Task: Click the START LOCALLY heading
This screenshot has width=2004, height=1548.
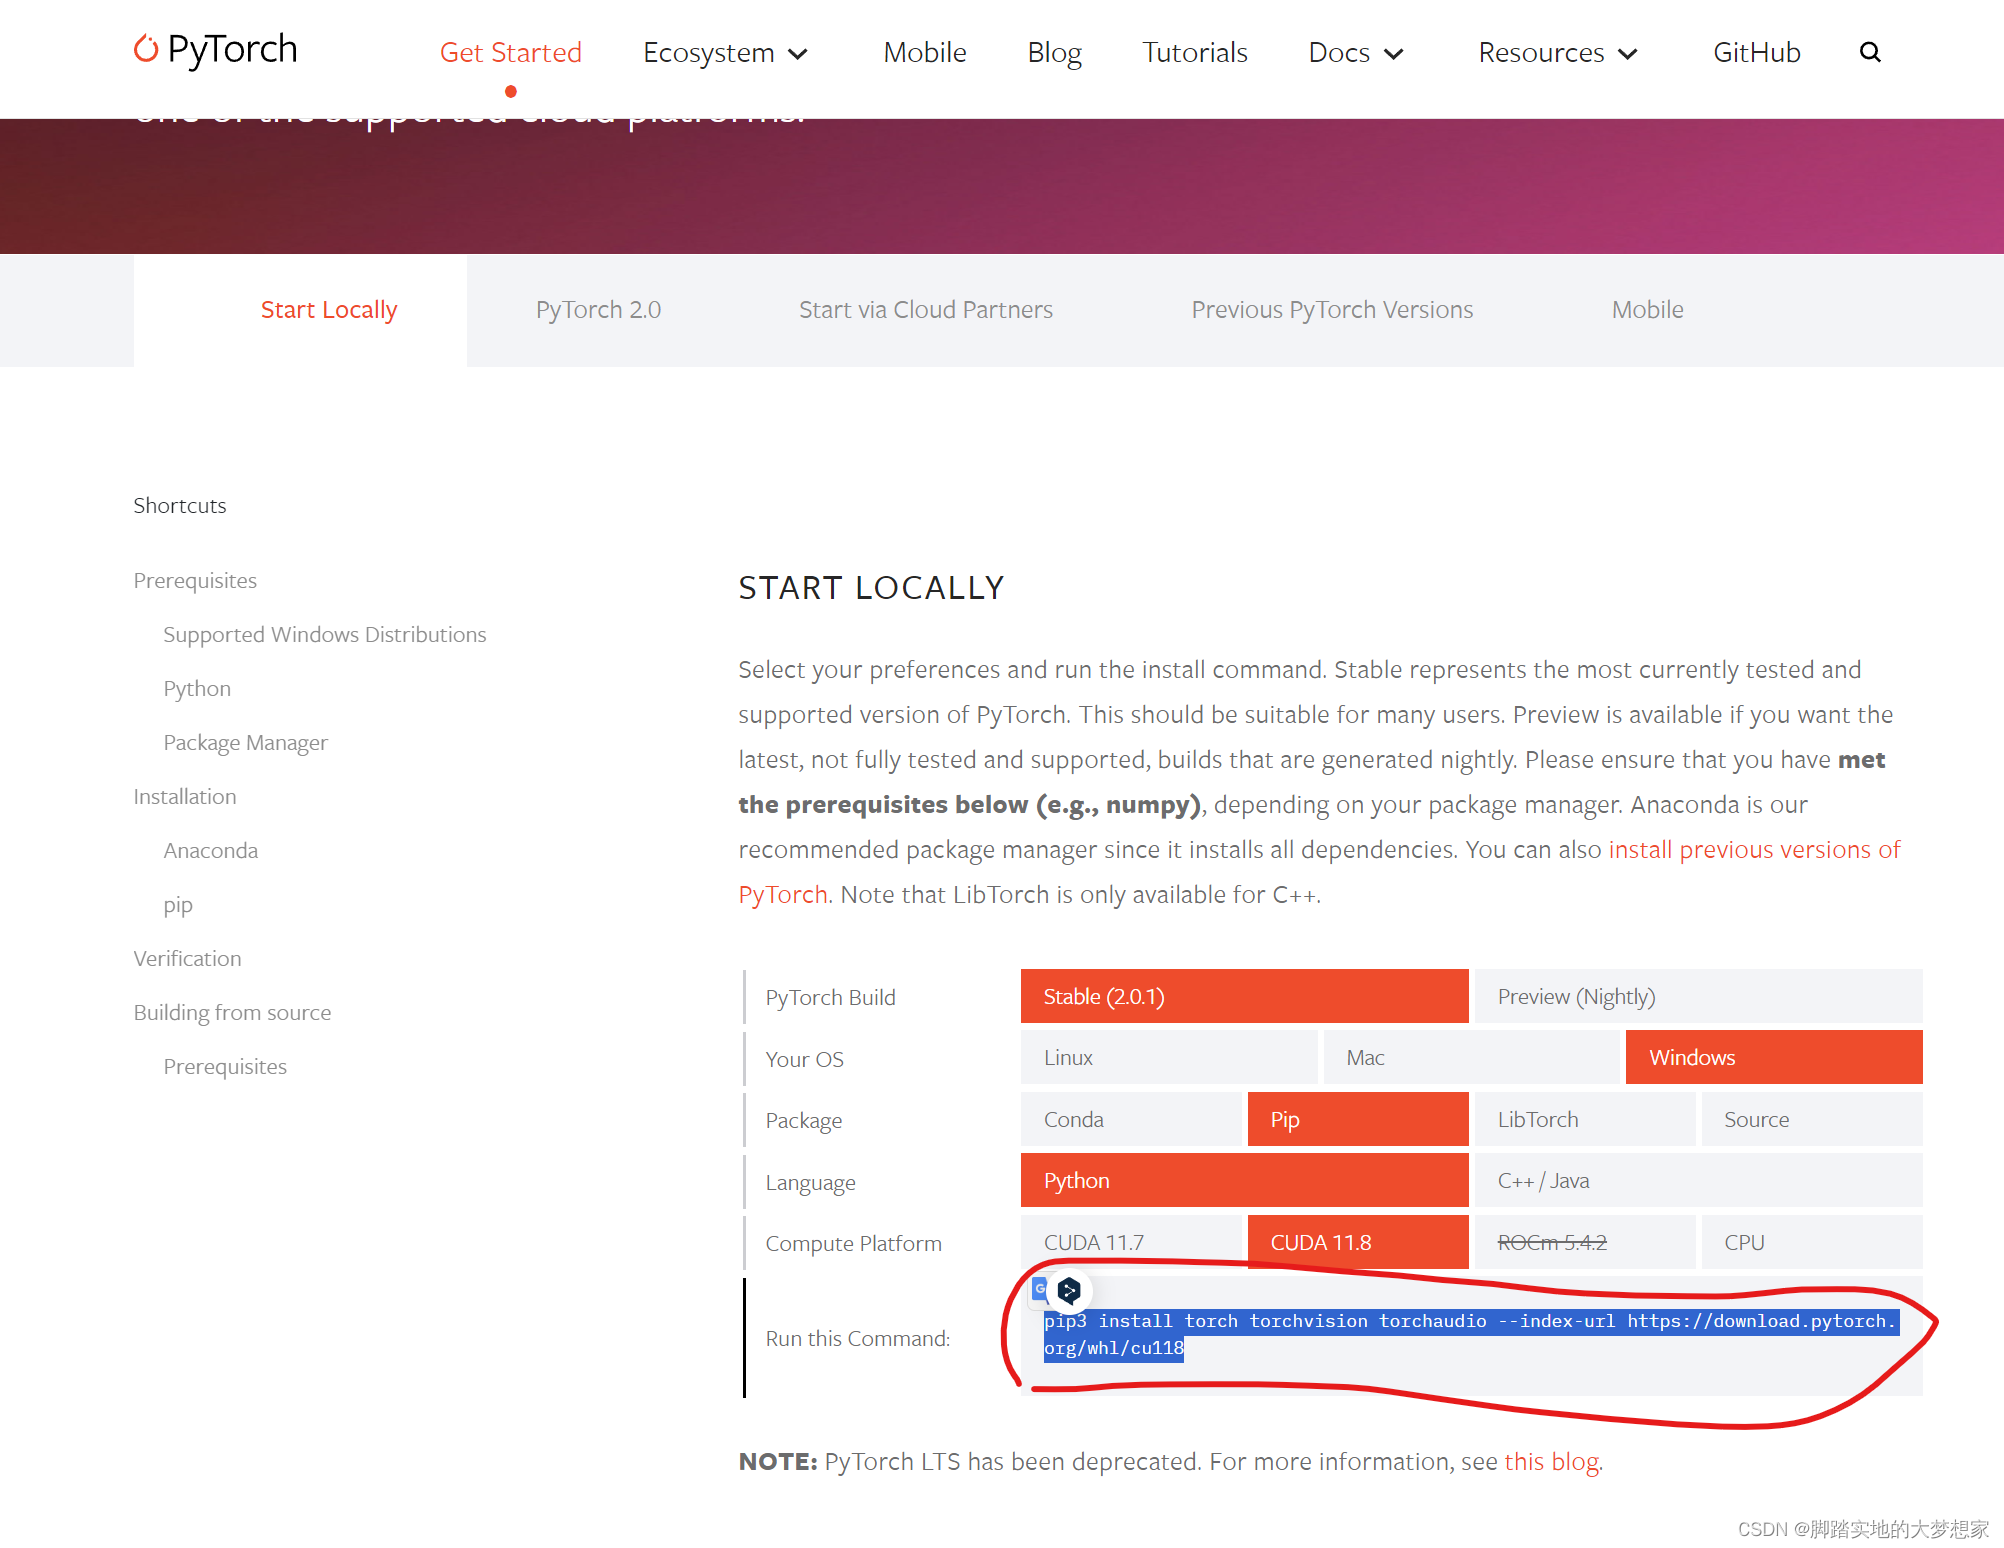Action: 870,587
